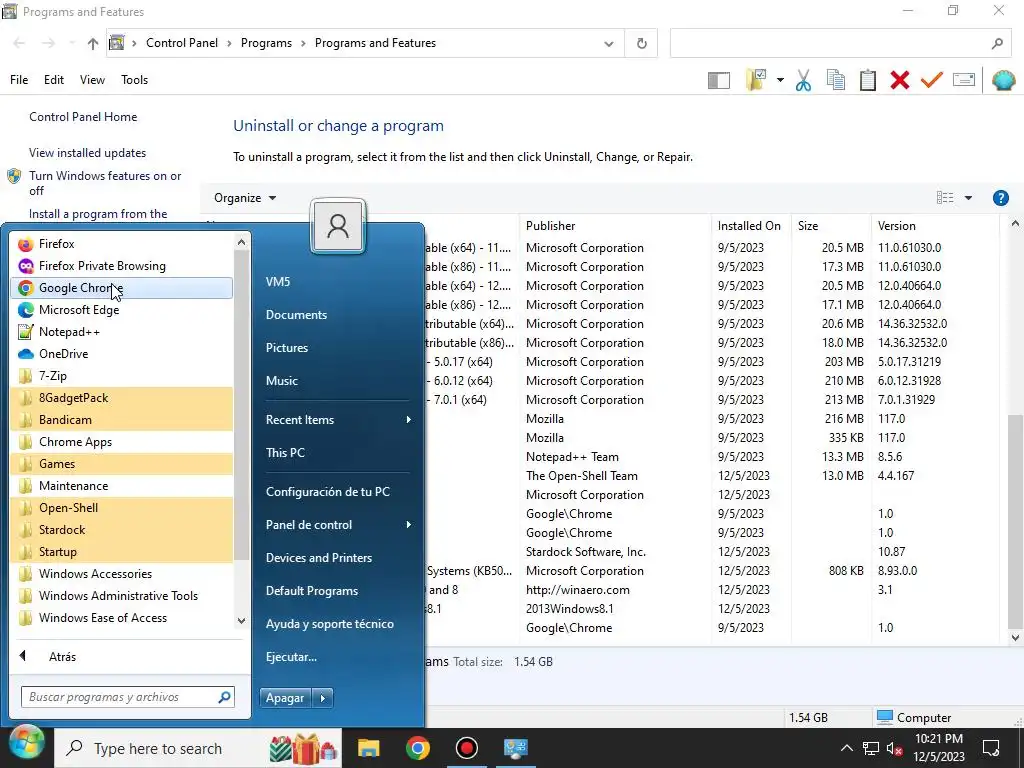Image resolution: width=1024 pixels, height=768 pixels.
Task: Open the File menu
Action: click(x=19, y=80)
